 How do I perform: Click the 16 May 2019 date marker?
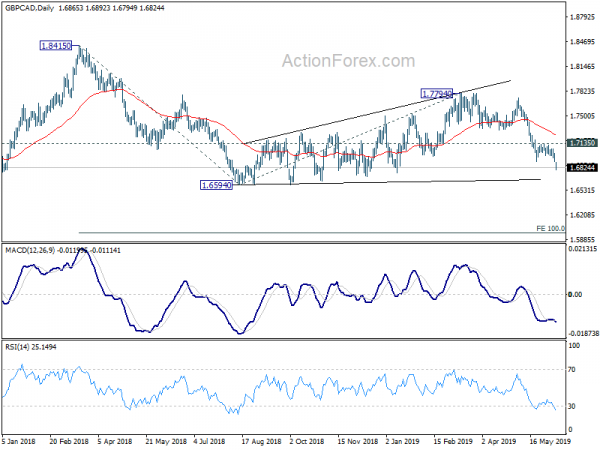pyautogui.click(x=550, y=441)
